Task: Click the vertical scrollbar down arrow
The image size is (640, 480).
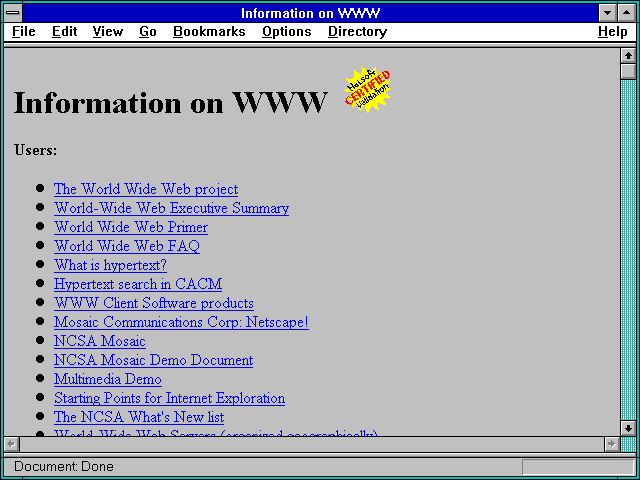Action: tap(629, 428)
